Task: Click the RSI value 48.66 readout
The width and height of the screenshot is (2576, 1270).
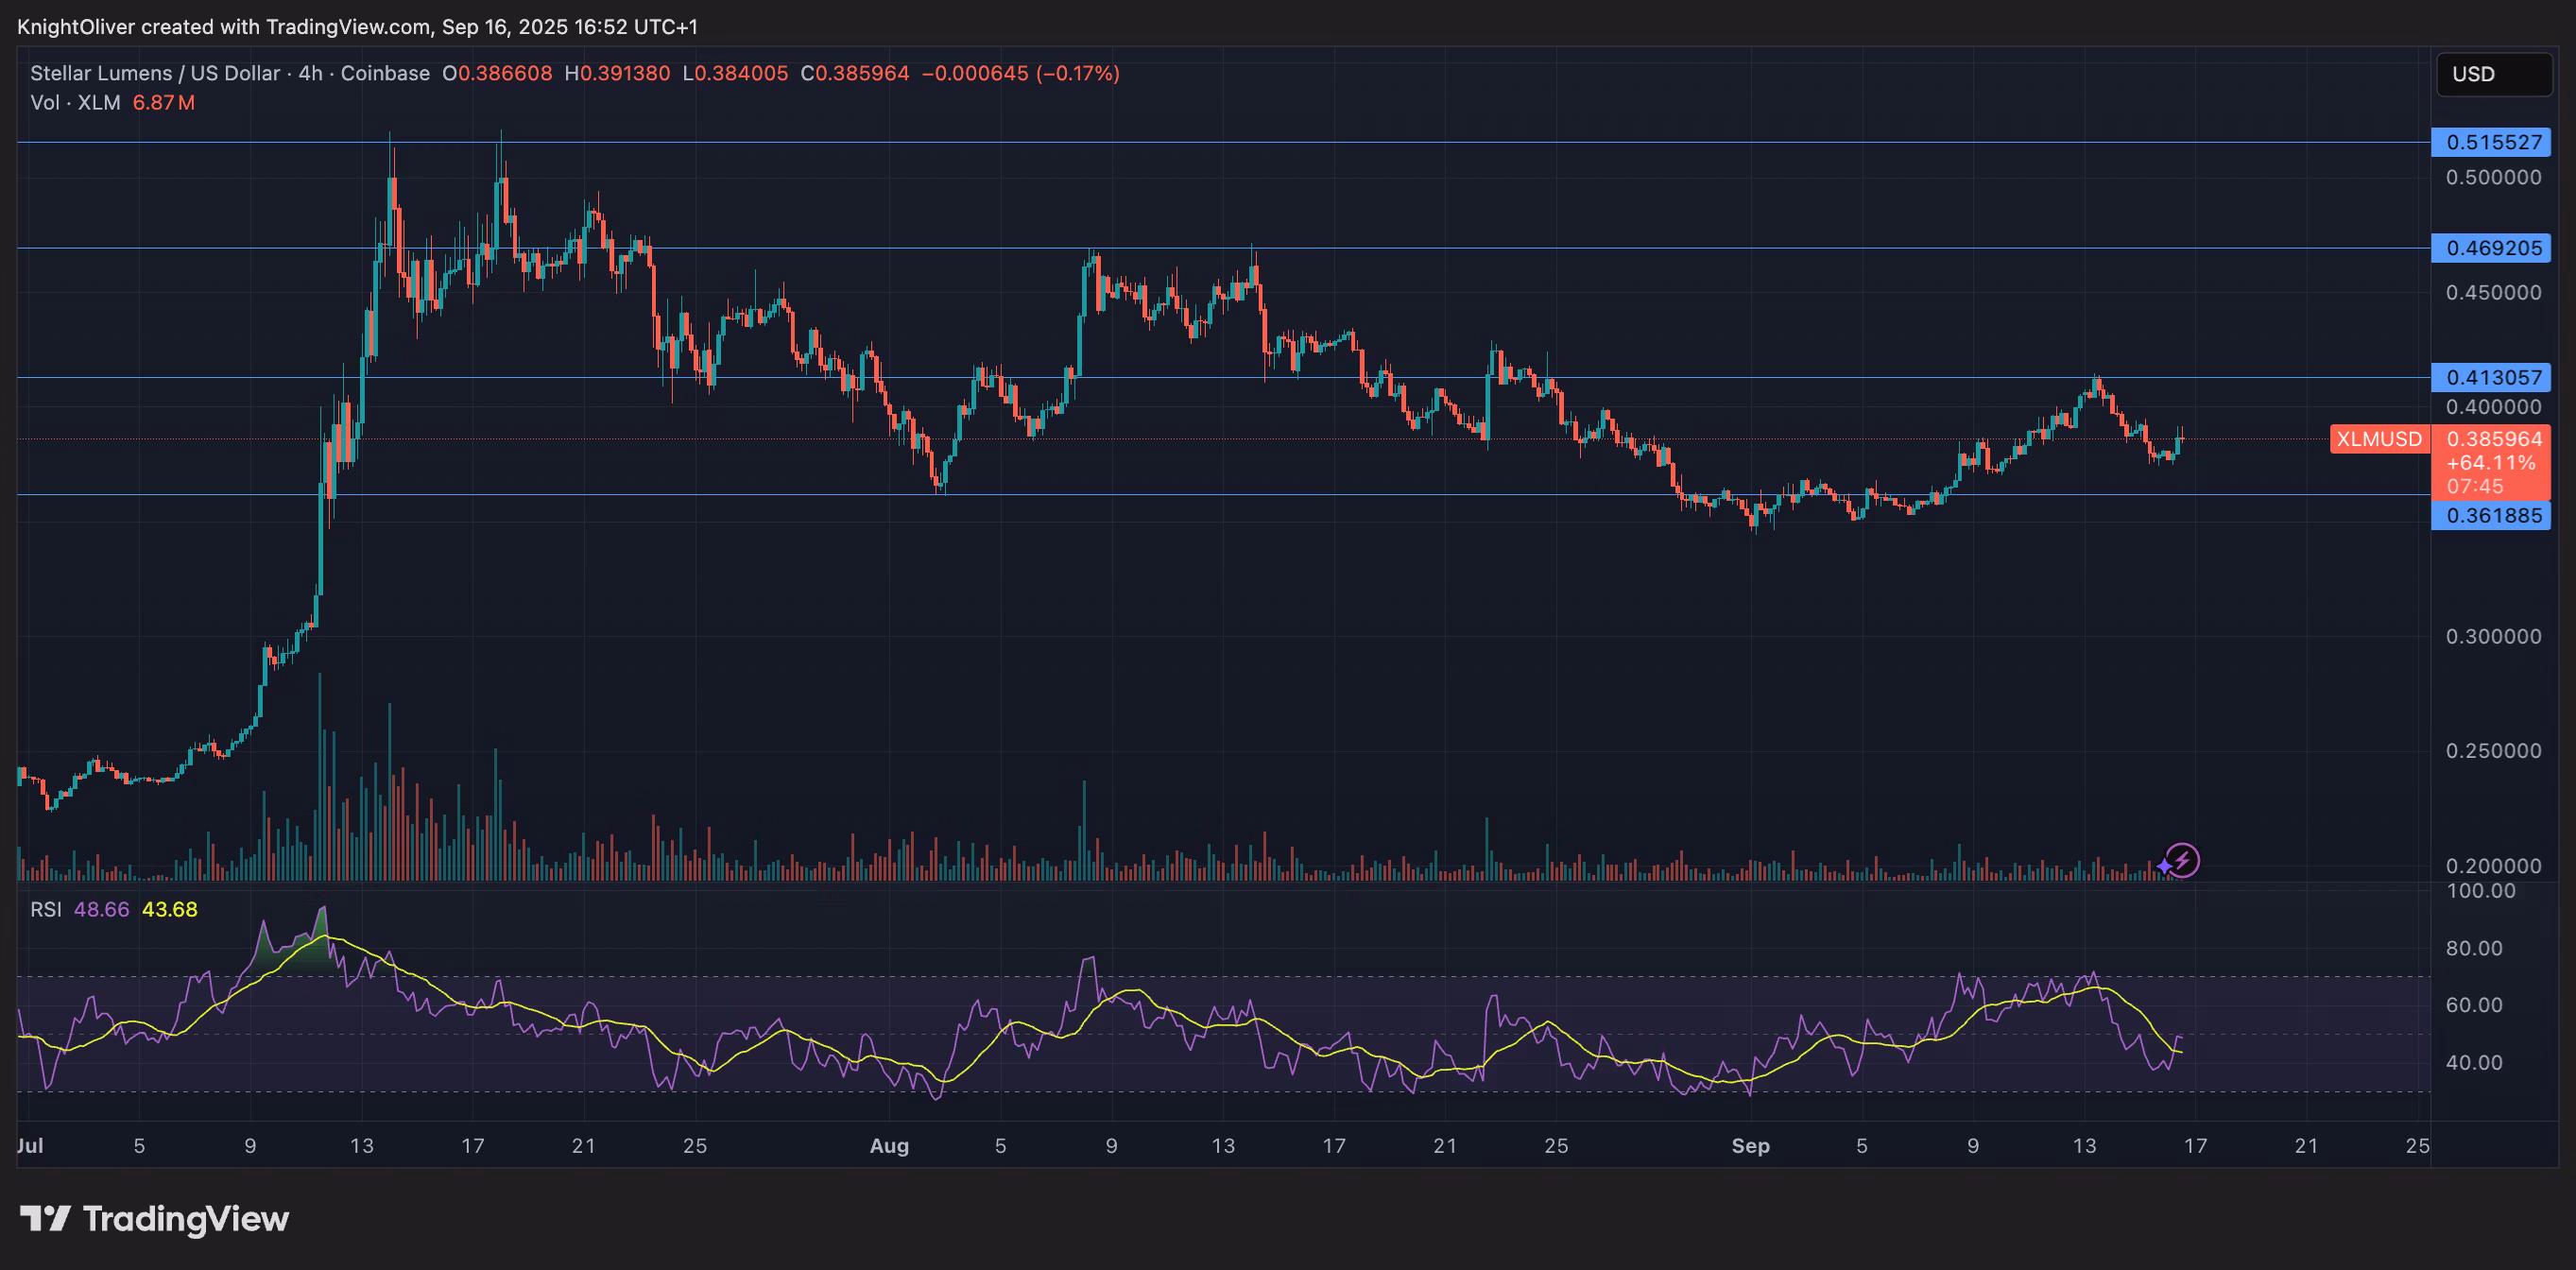Action: click(x=101, y=910)
